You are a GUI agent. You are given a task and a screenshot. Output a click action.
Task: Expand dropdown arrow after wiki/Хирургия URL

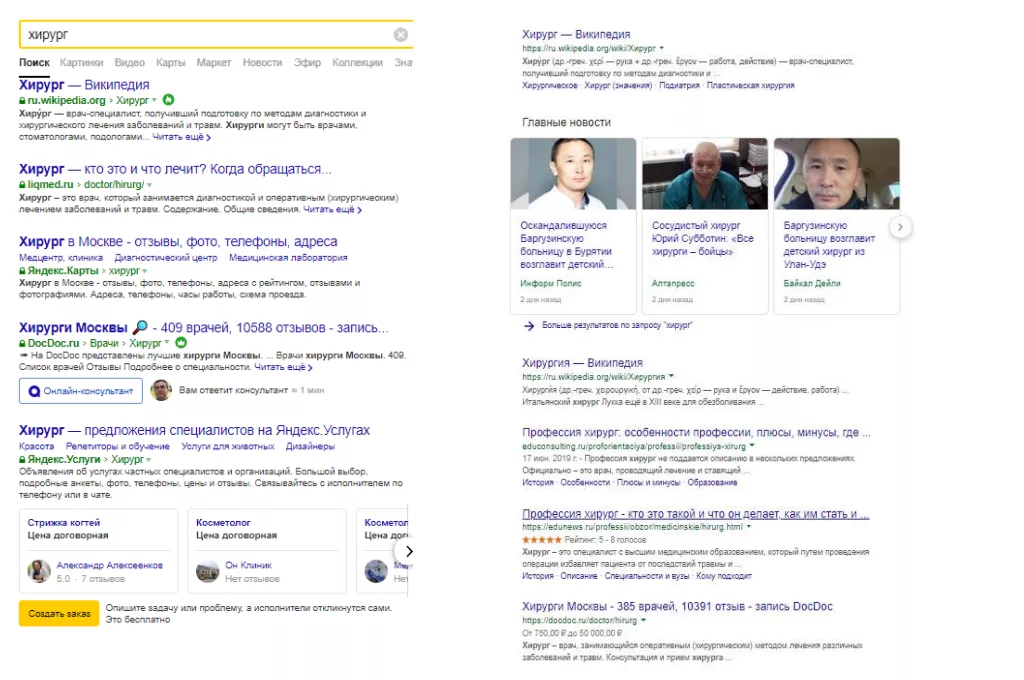[671, 377]
